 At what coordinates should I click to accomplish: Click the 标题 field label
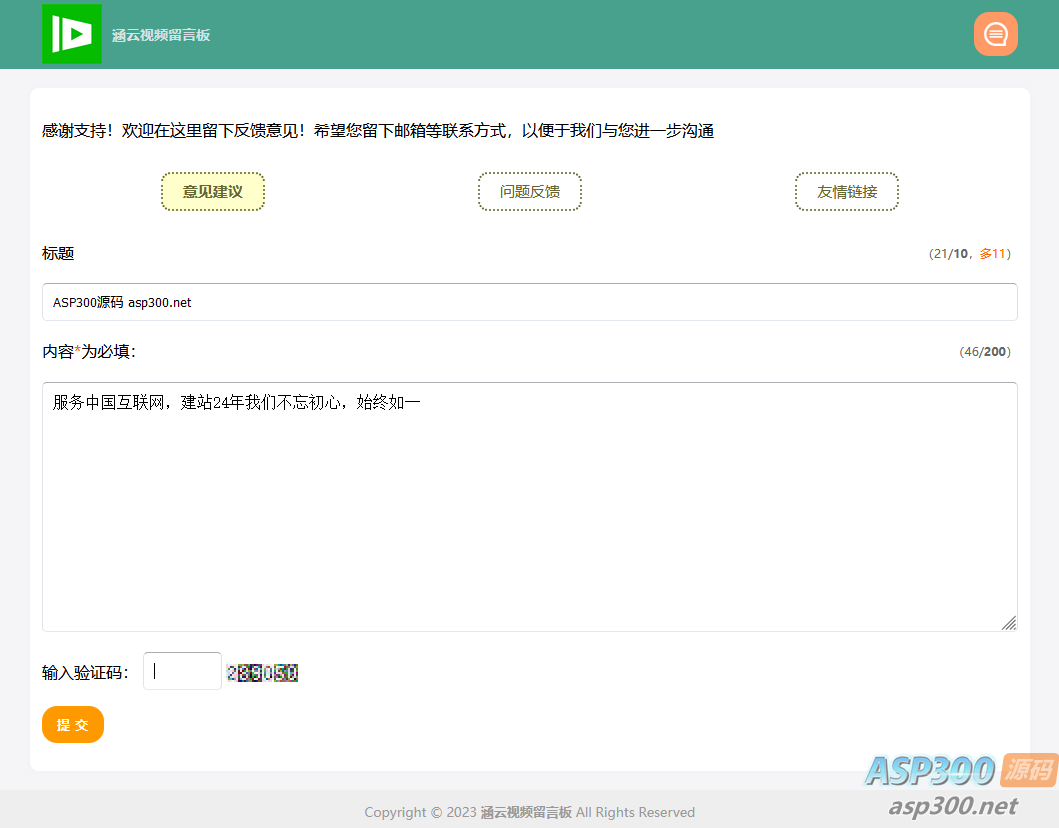pos(58,254)
